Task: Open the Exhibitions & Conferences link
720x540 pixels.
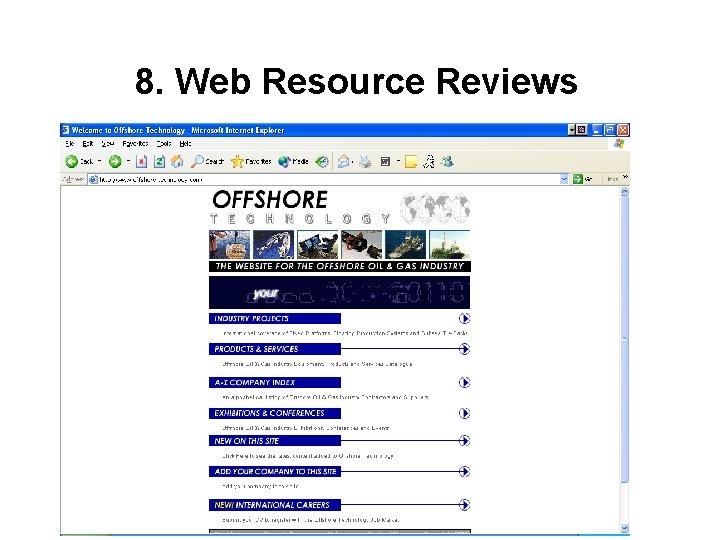Action: click(x=275, y=413)
